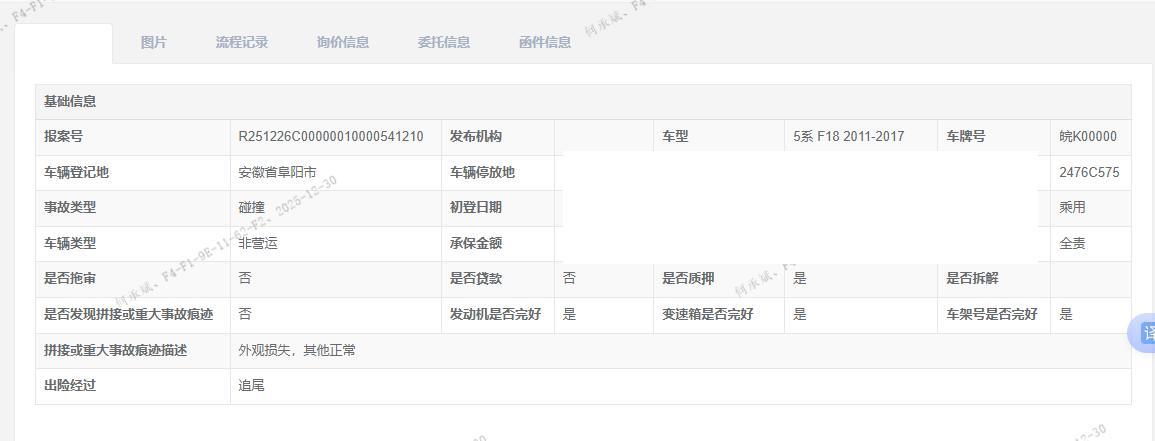Open the 函件信息 tab

click(x=544, y=42)
